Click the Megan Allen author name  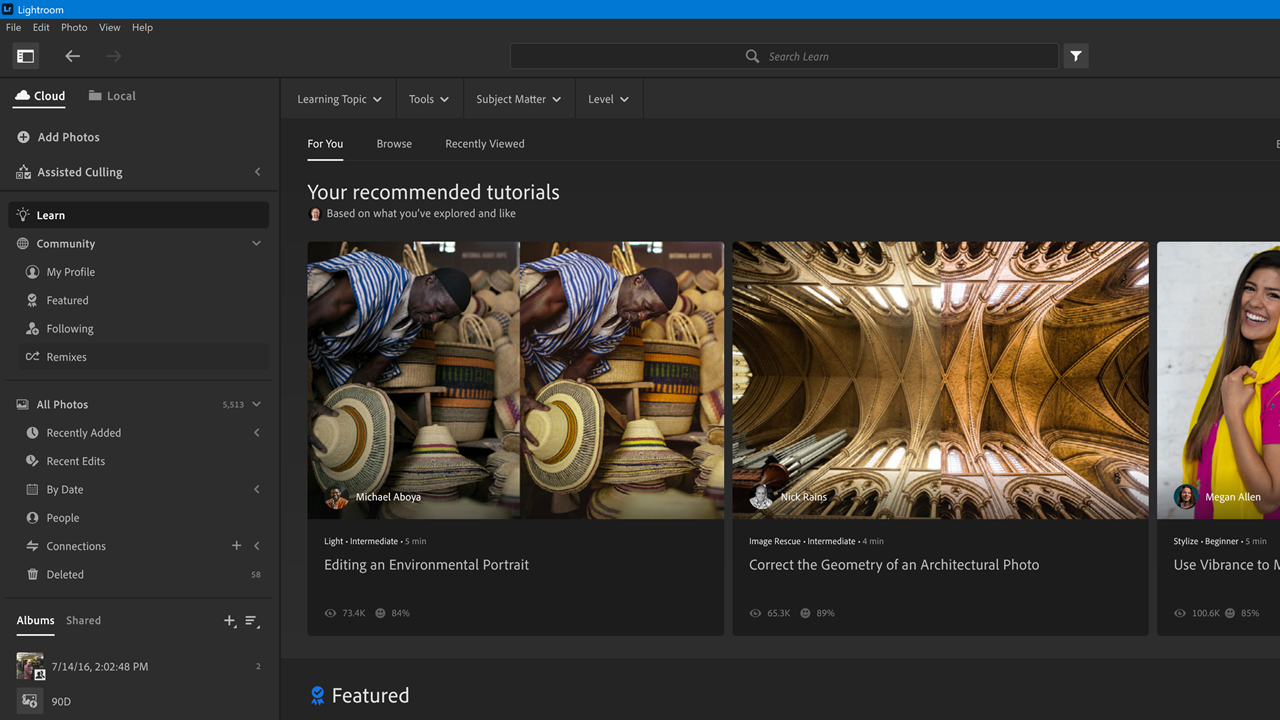point(1233,497)
